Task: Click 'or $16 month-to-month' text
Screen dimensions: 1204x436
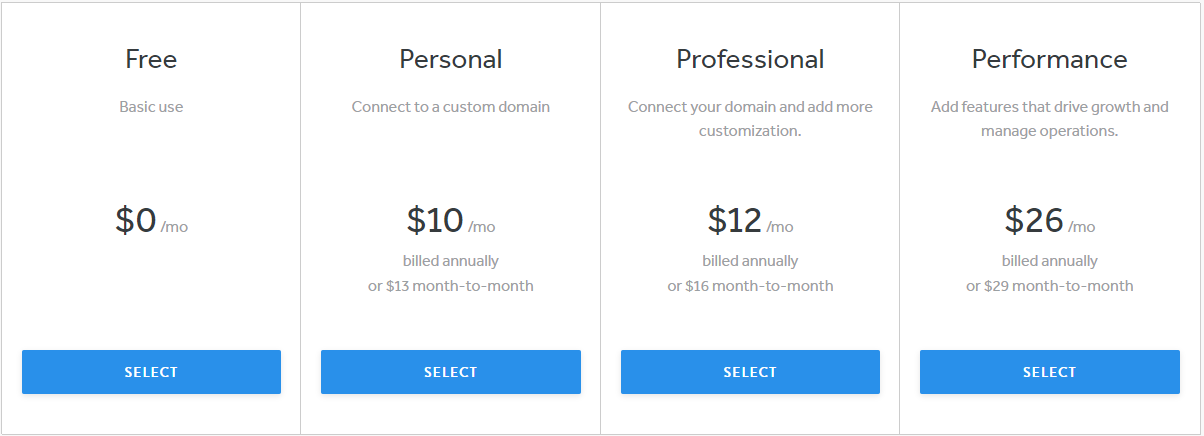Action: pyautogui.click(x=750, y=286)
